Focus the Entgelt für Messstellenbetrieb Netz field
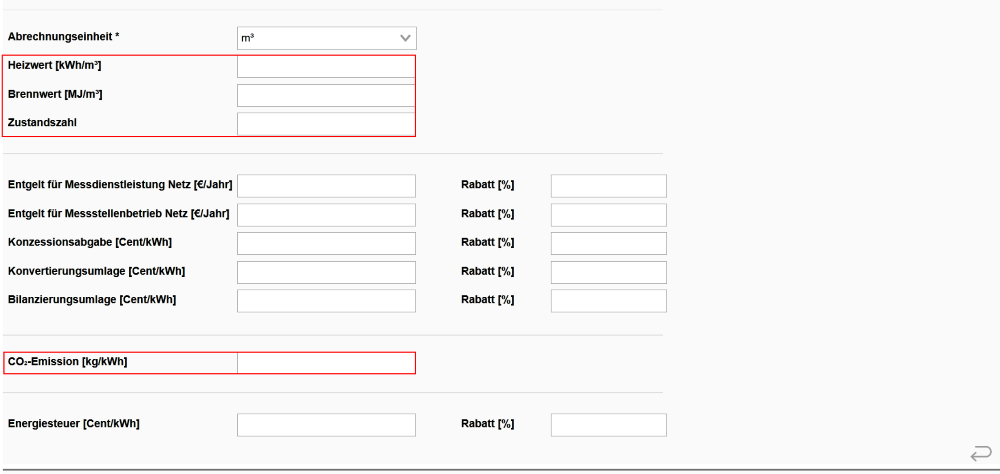 (326, 215)
